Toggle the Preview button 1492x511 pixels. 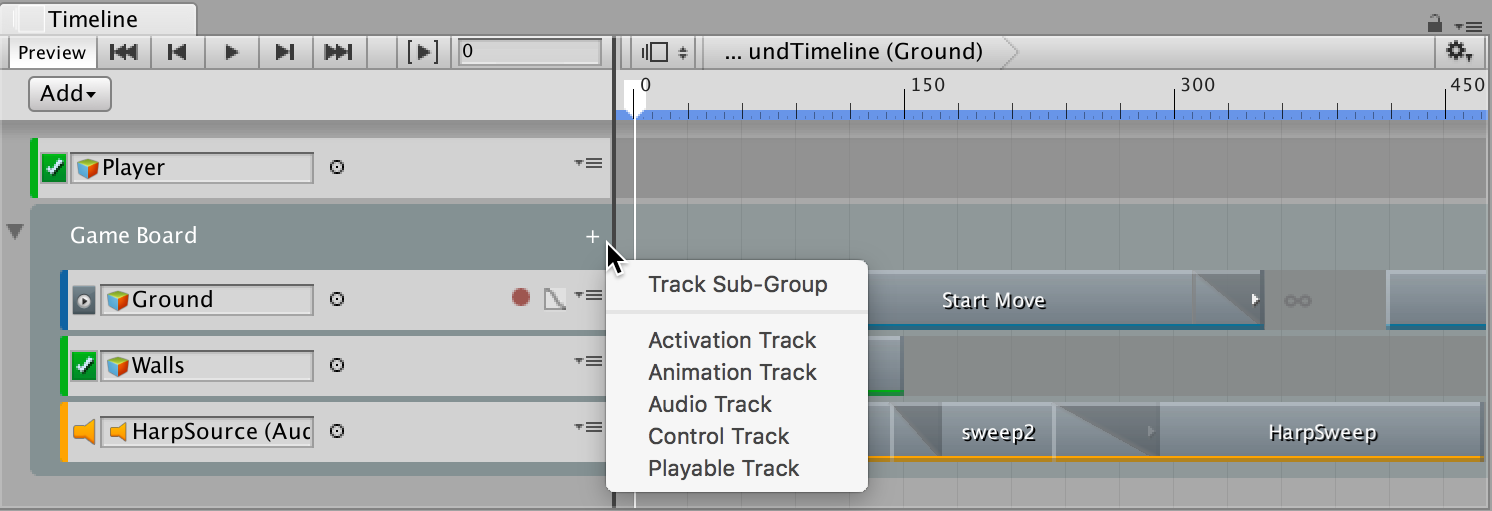(x=52, y=52)
